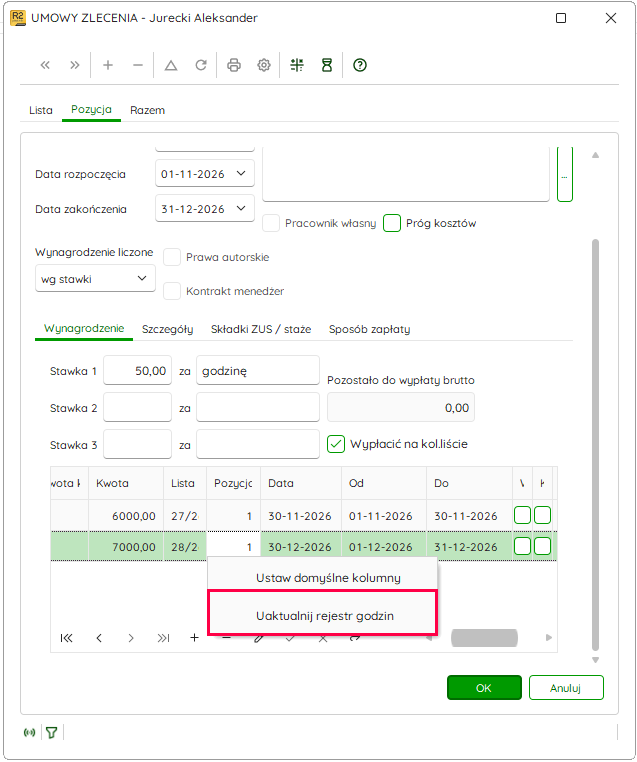Click the Stawka 1 unit field with godzinę

coord(258,370)
